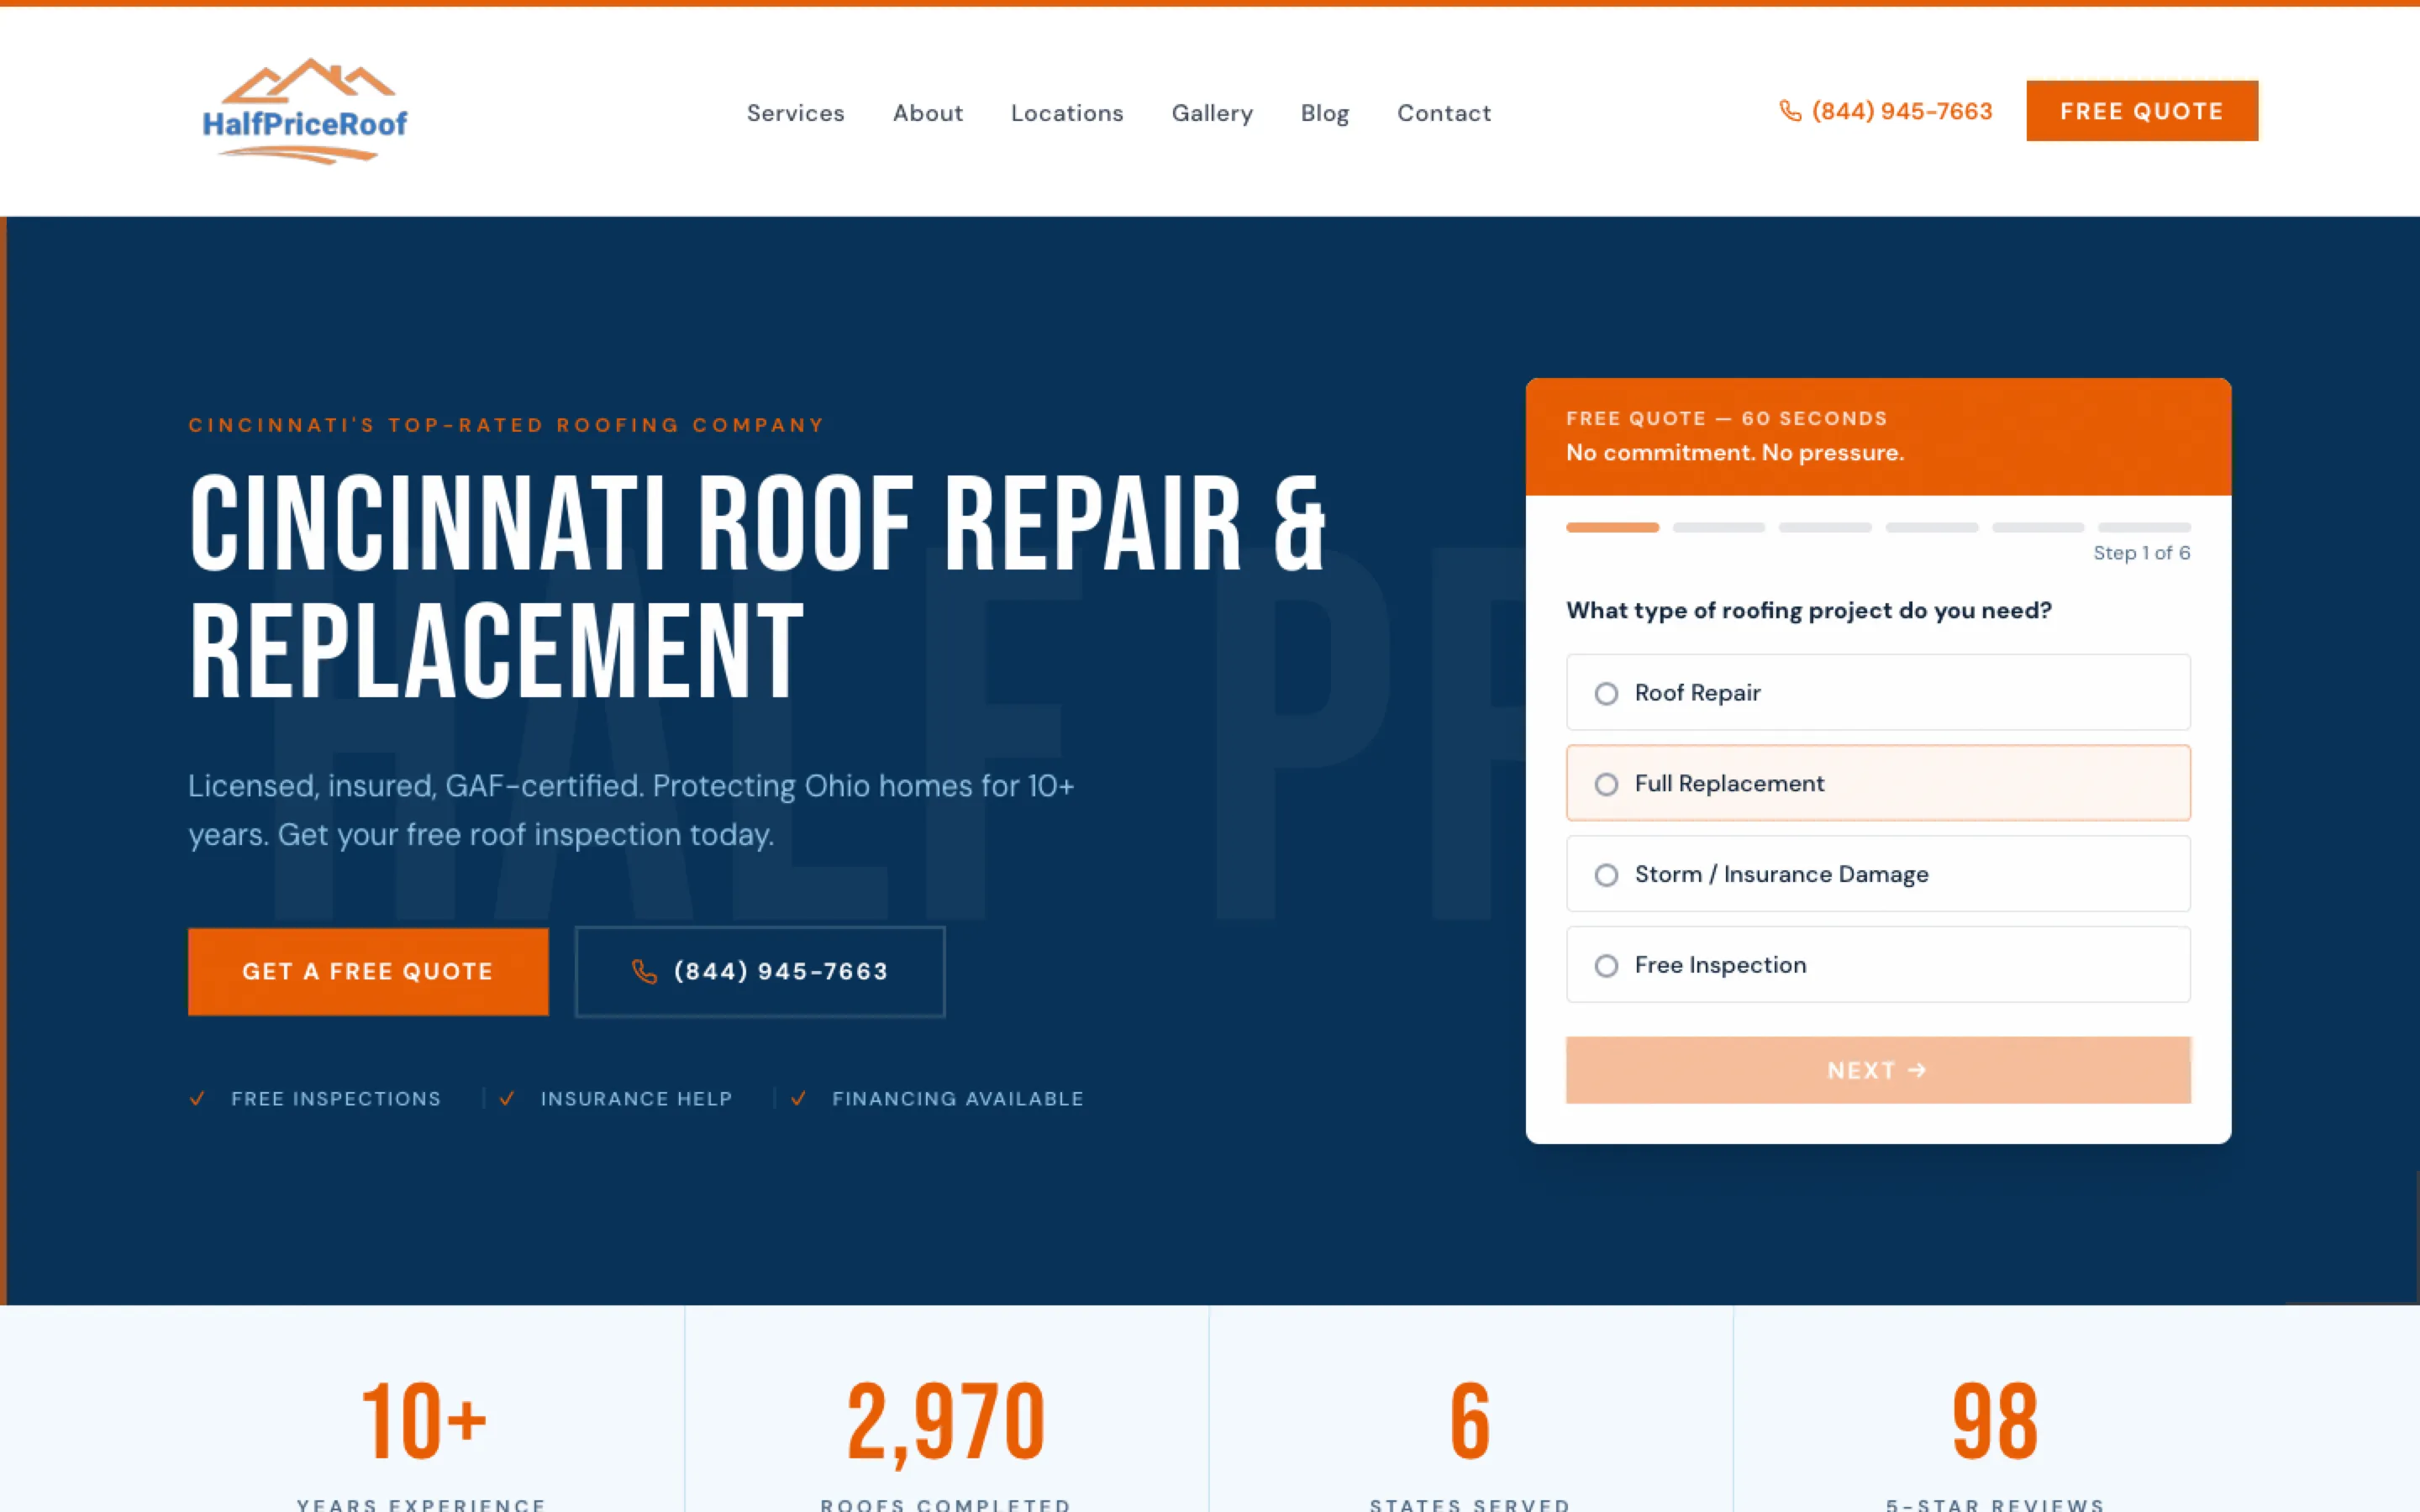Viewport: 2420px width, 1512px height.
Task: Click the orange roof graphic in the logo
Action: pyautogui.click(x=306, y=78)
